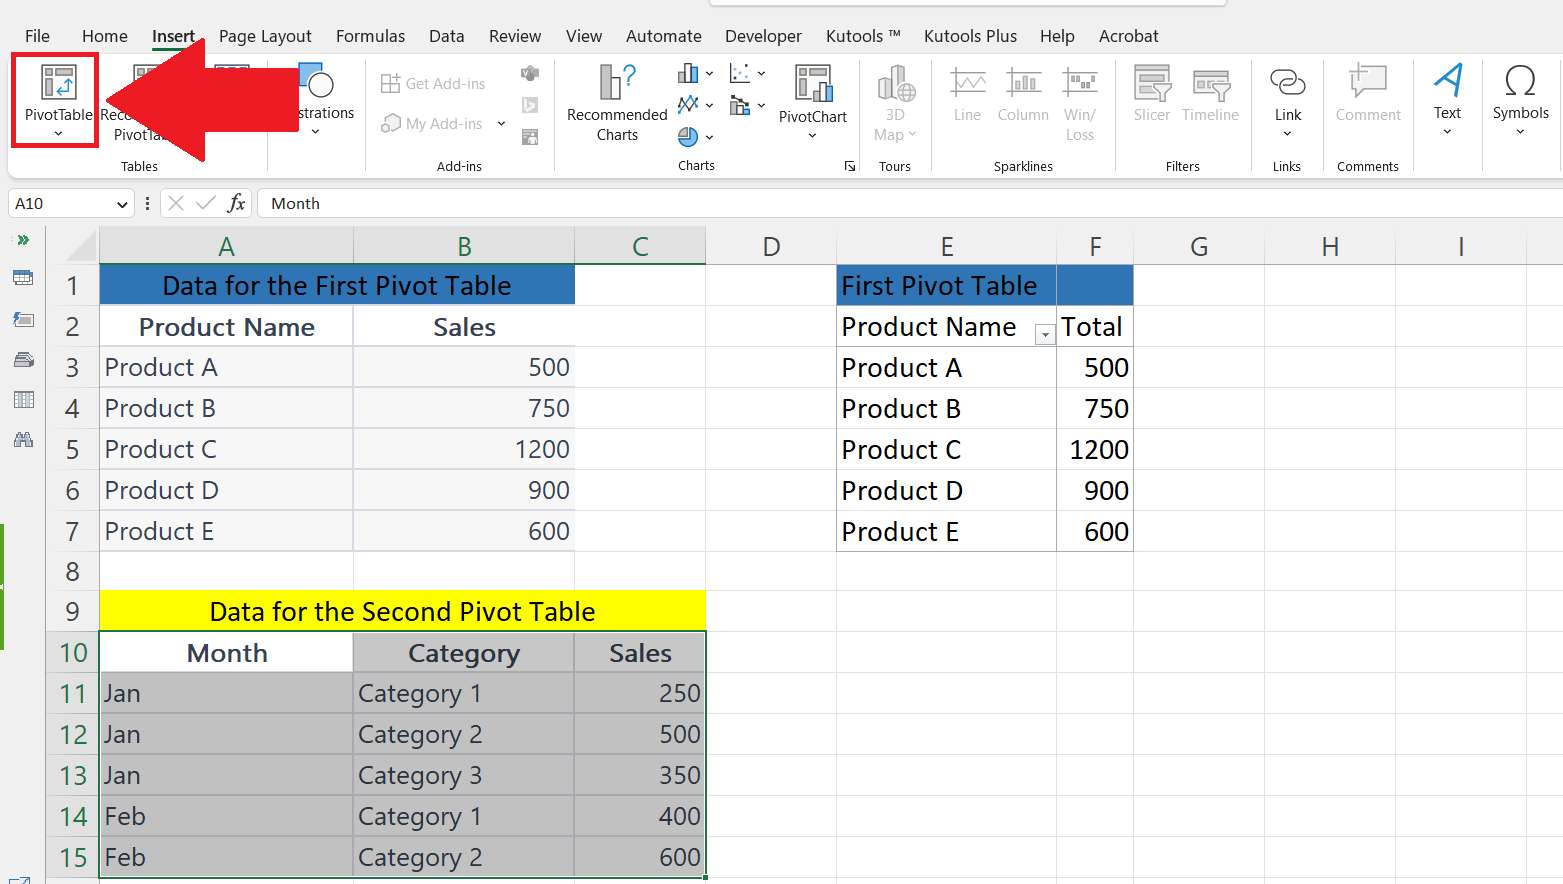
Task: Insert a Slicer
Action: [x=1151, y=95]
